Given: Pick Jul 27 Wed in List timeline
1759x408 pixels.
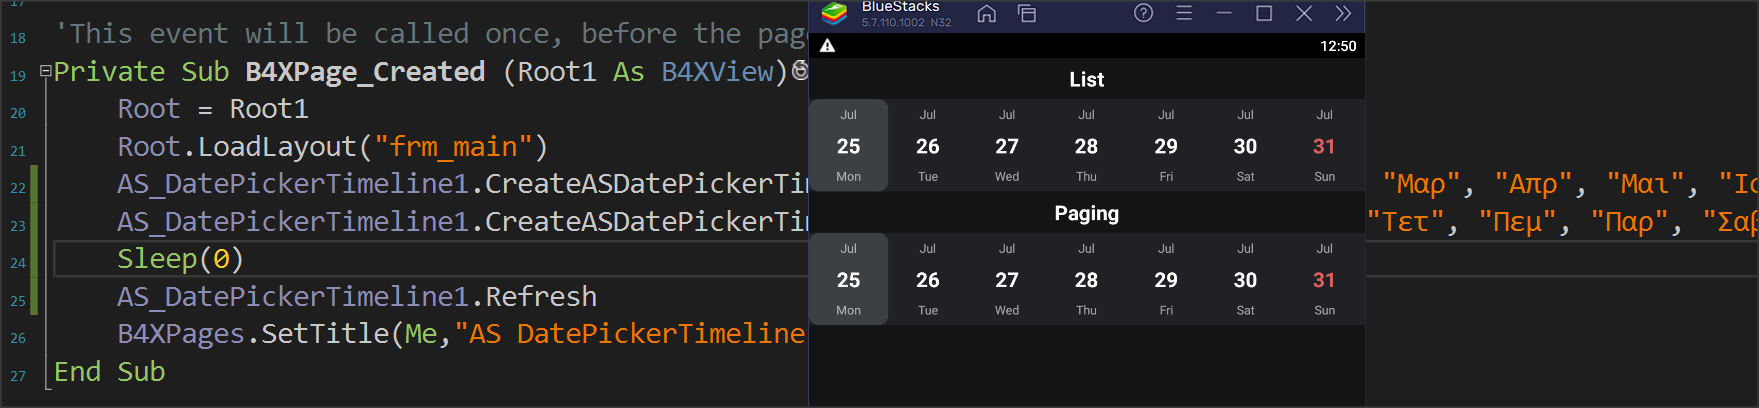Looking at the screenshot, I should pos(1007,146).
